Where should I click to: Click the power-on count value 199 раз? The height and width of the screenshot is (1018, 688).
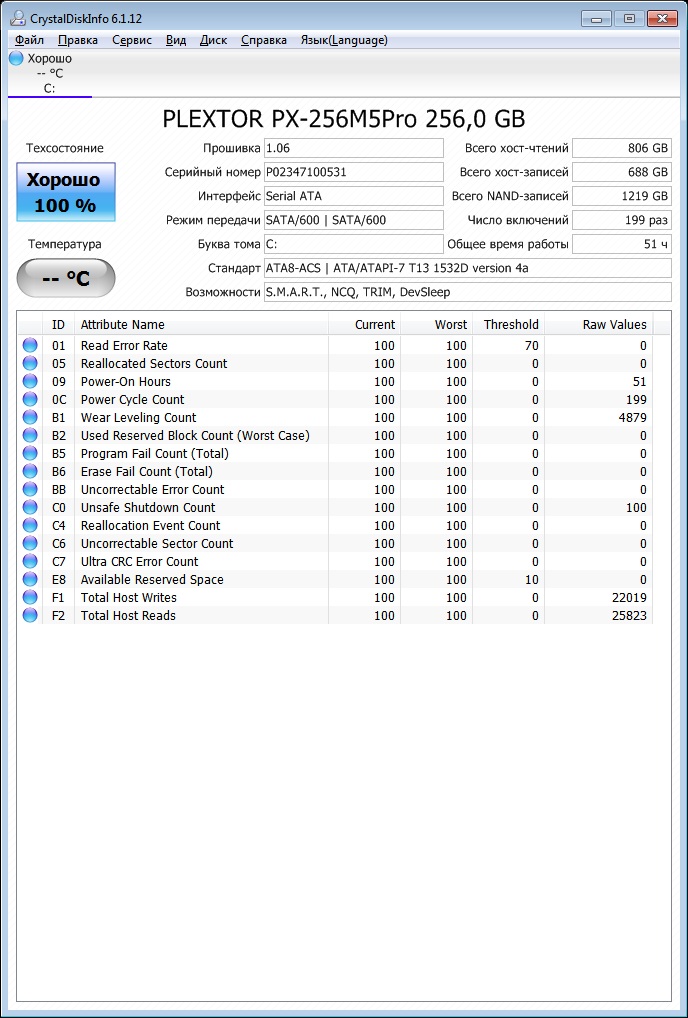click(622, 220)
